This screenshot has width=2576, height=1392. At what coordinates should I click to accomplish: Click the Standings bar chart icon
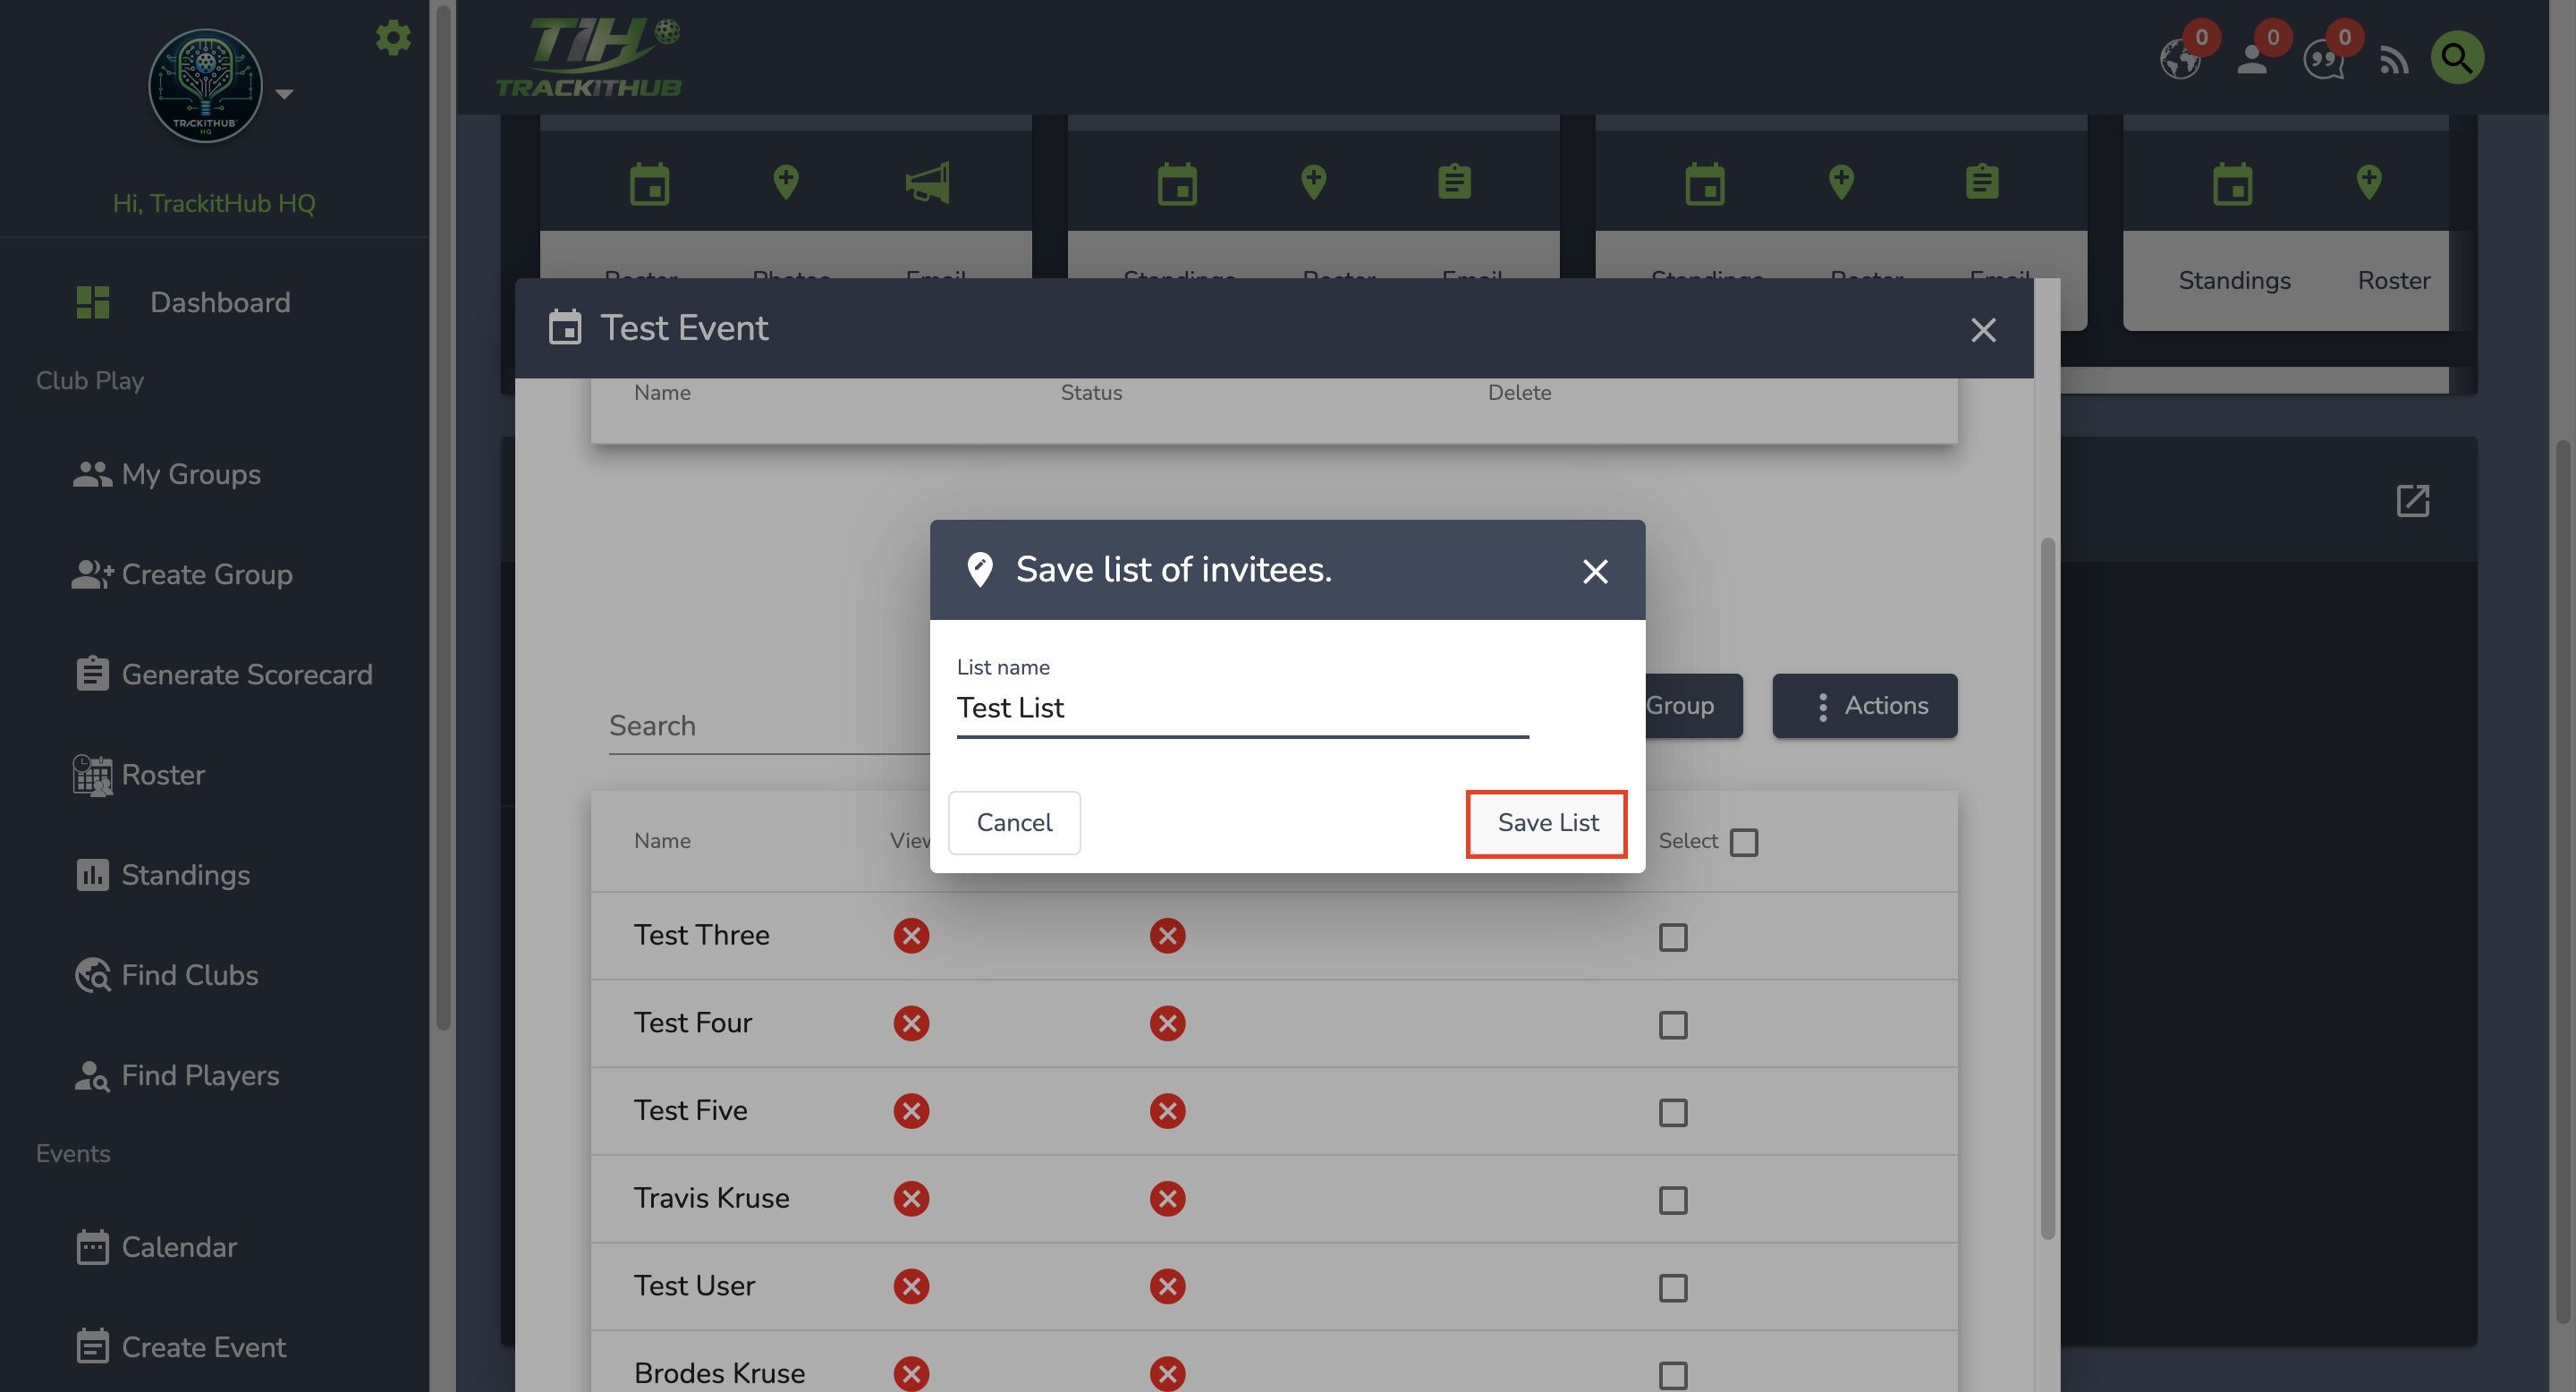pos(92,874)
